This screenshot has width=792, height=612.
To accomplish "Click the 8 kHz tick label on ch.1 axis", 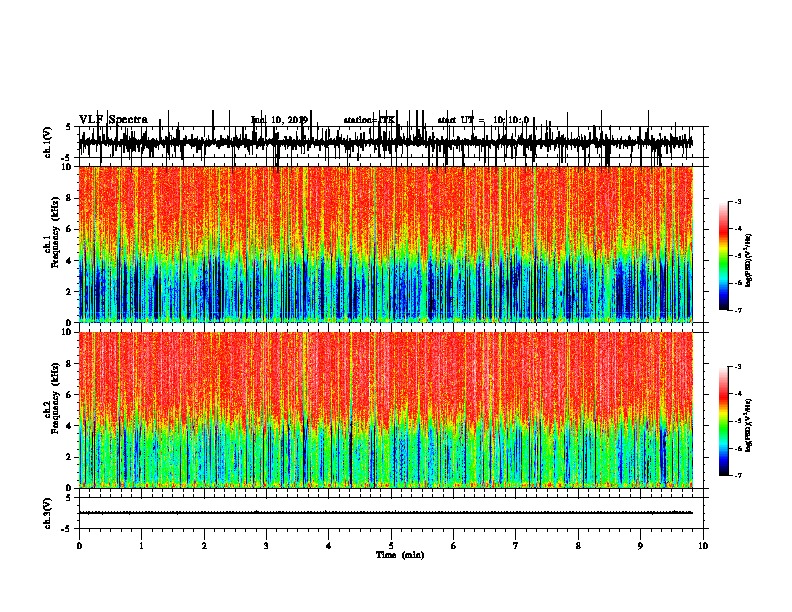I will 69,198.
